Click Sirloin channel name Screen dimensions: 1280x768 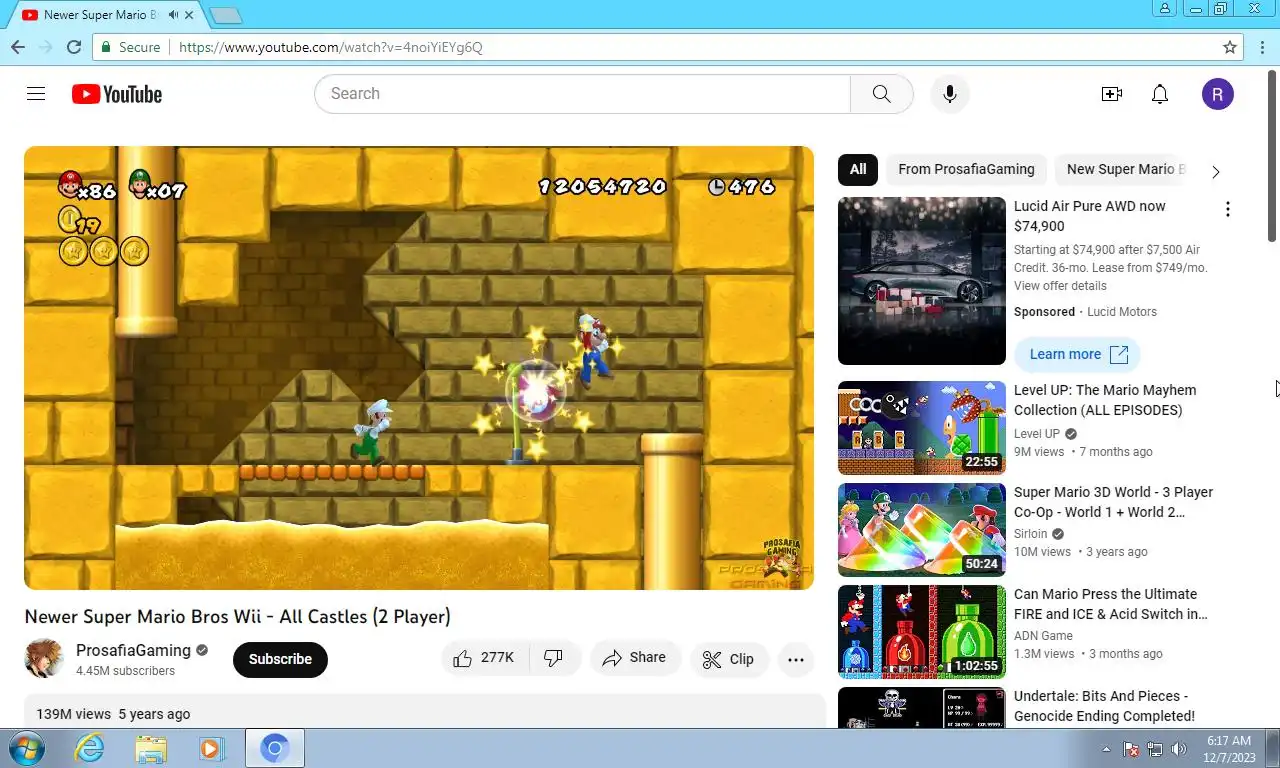point(1031,534)
